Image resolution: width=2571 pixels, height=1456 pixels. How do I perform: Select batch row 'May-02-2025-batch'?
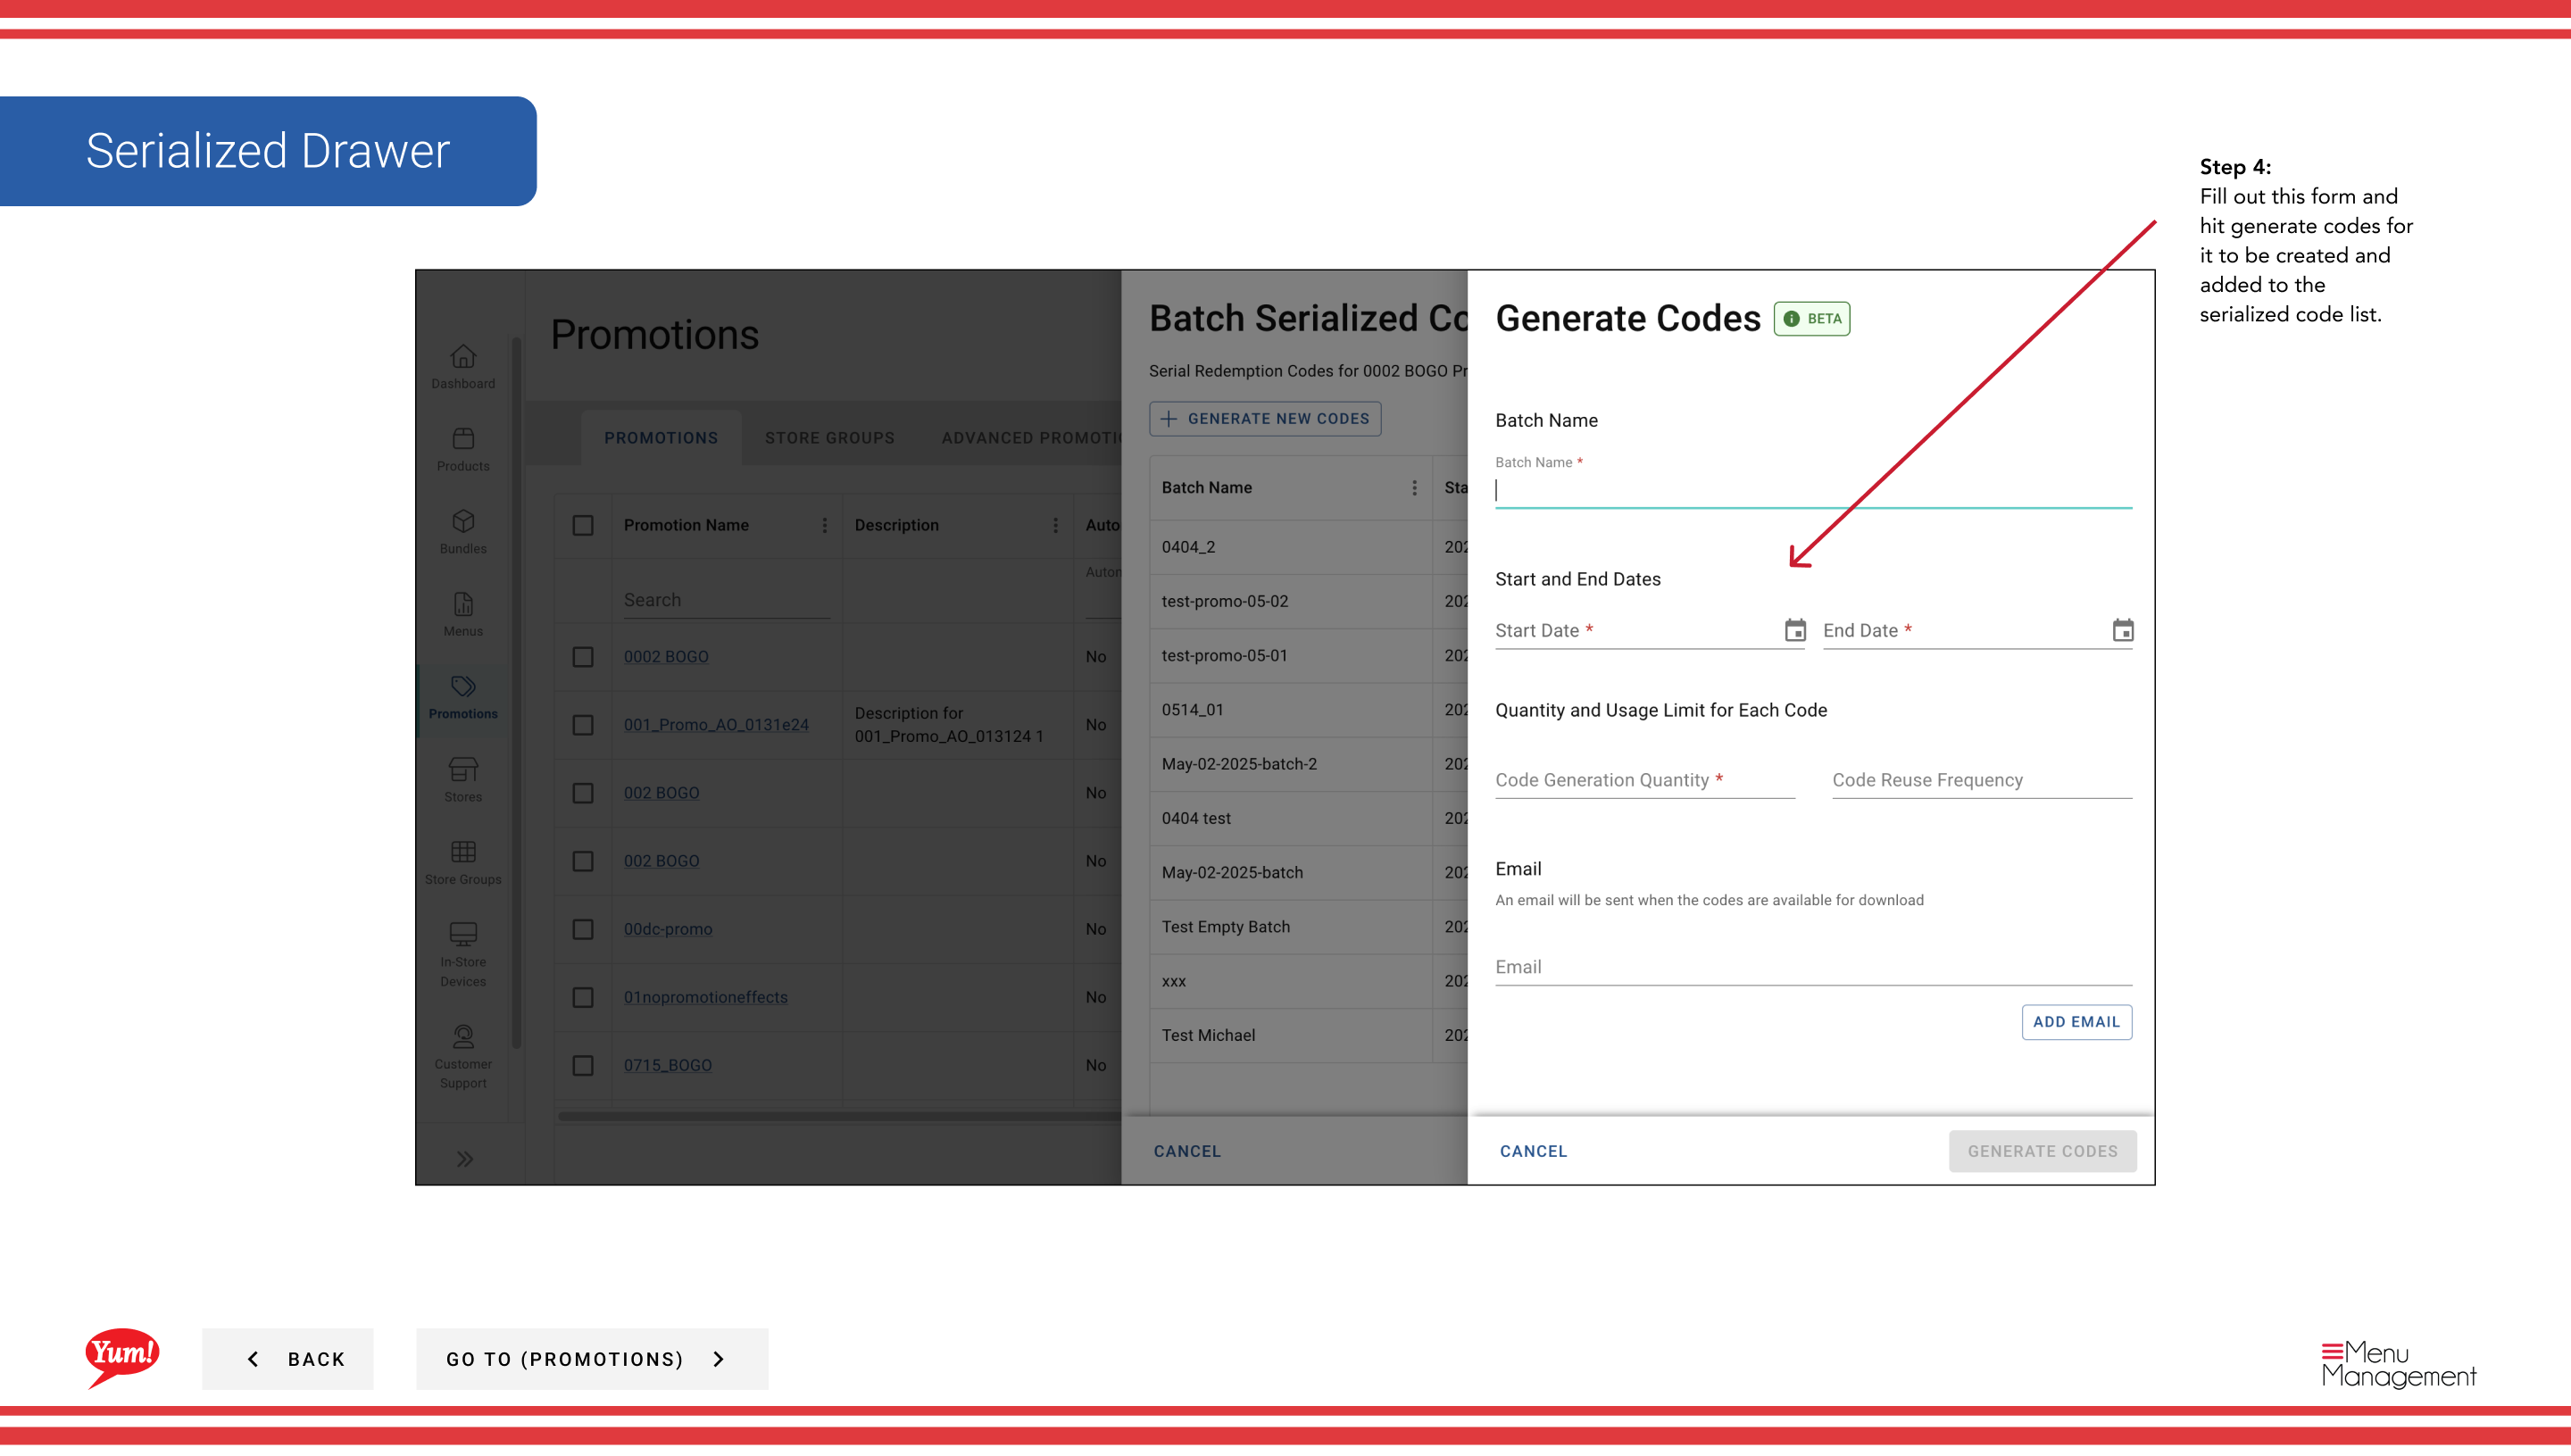(x=1308, y=872)
